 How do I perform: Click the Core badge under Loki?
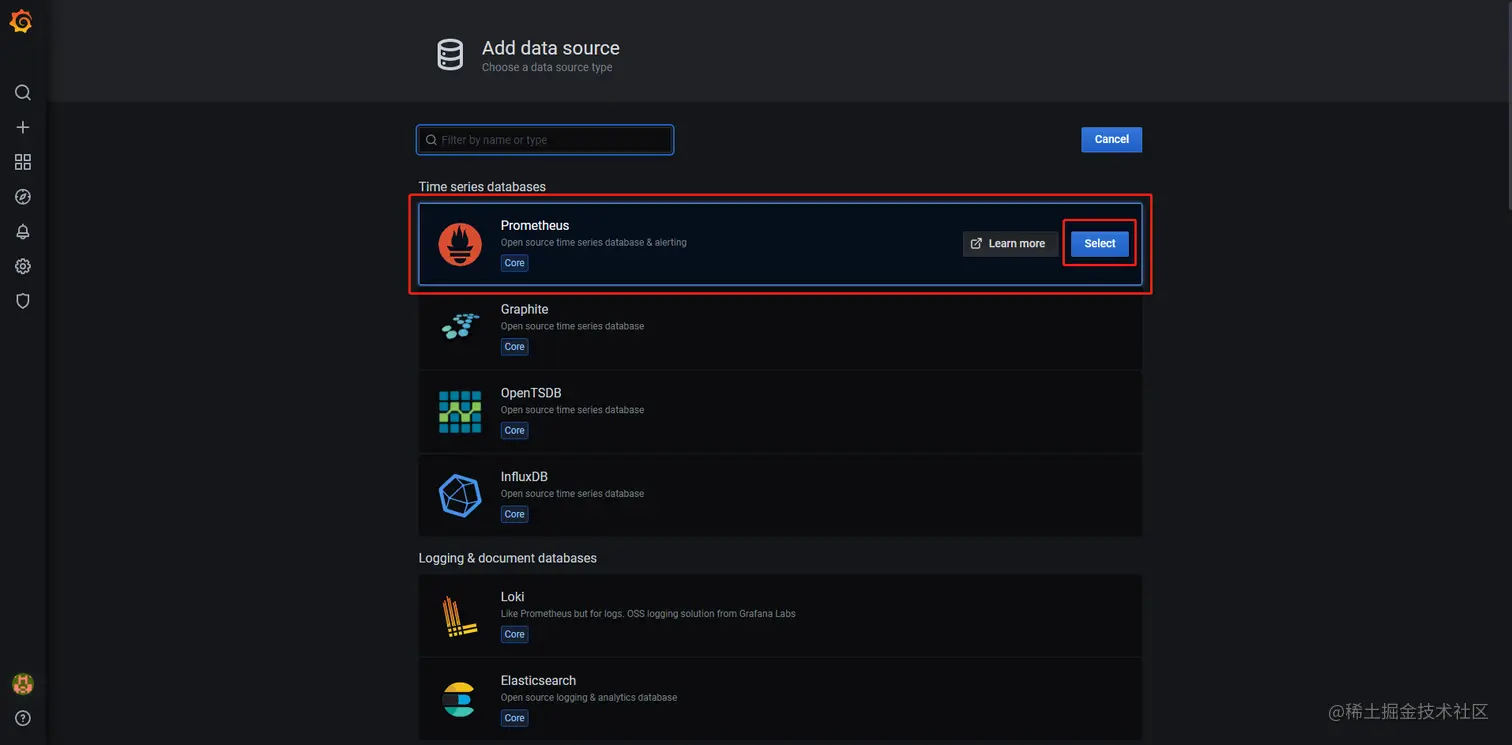click(514, 634)
